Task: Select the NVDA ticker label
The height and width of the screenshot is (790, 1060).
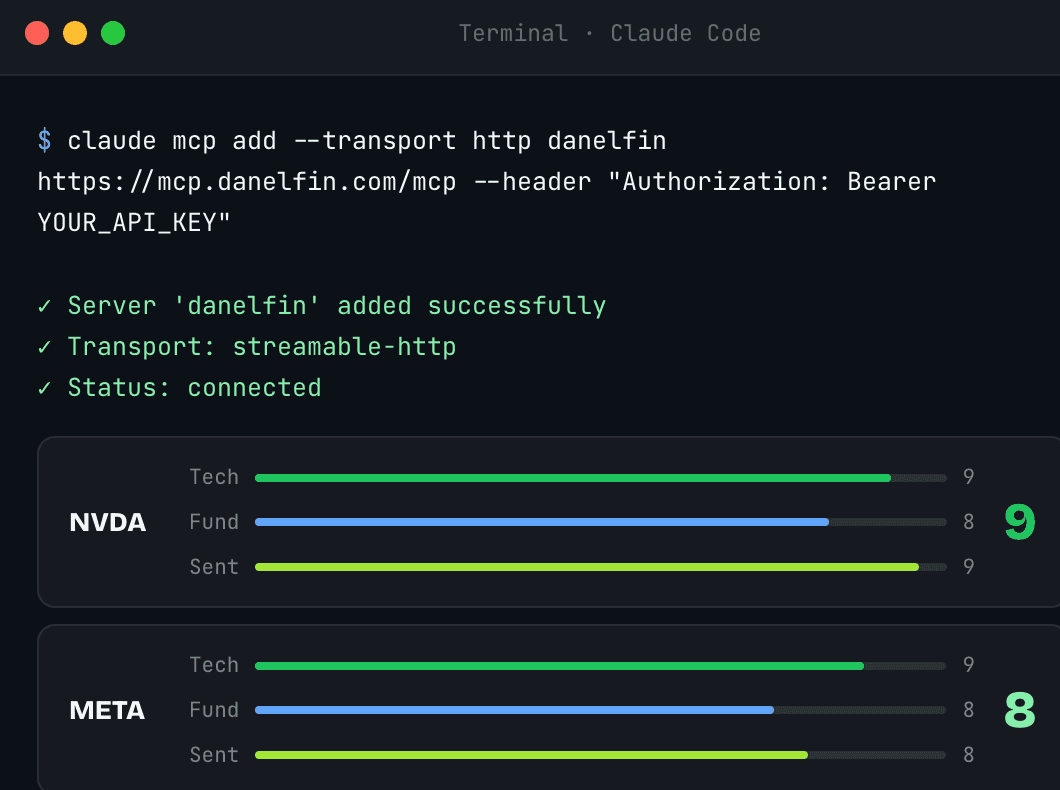Action: coord(107,522)
